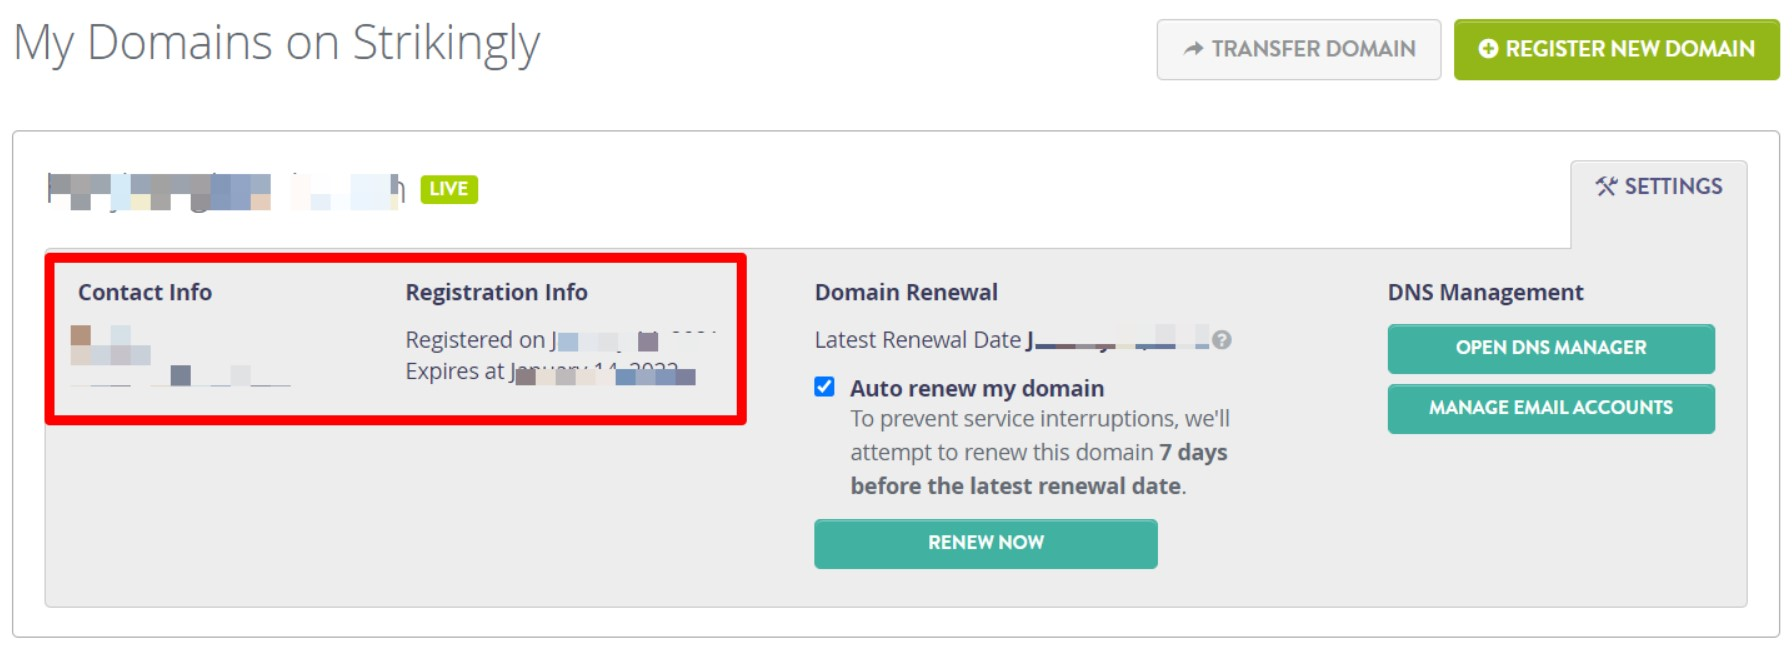Disable automatic renewal for this domain

click(823, 387)
